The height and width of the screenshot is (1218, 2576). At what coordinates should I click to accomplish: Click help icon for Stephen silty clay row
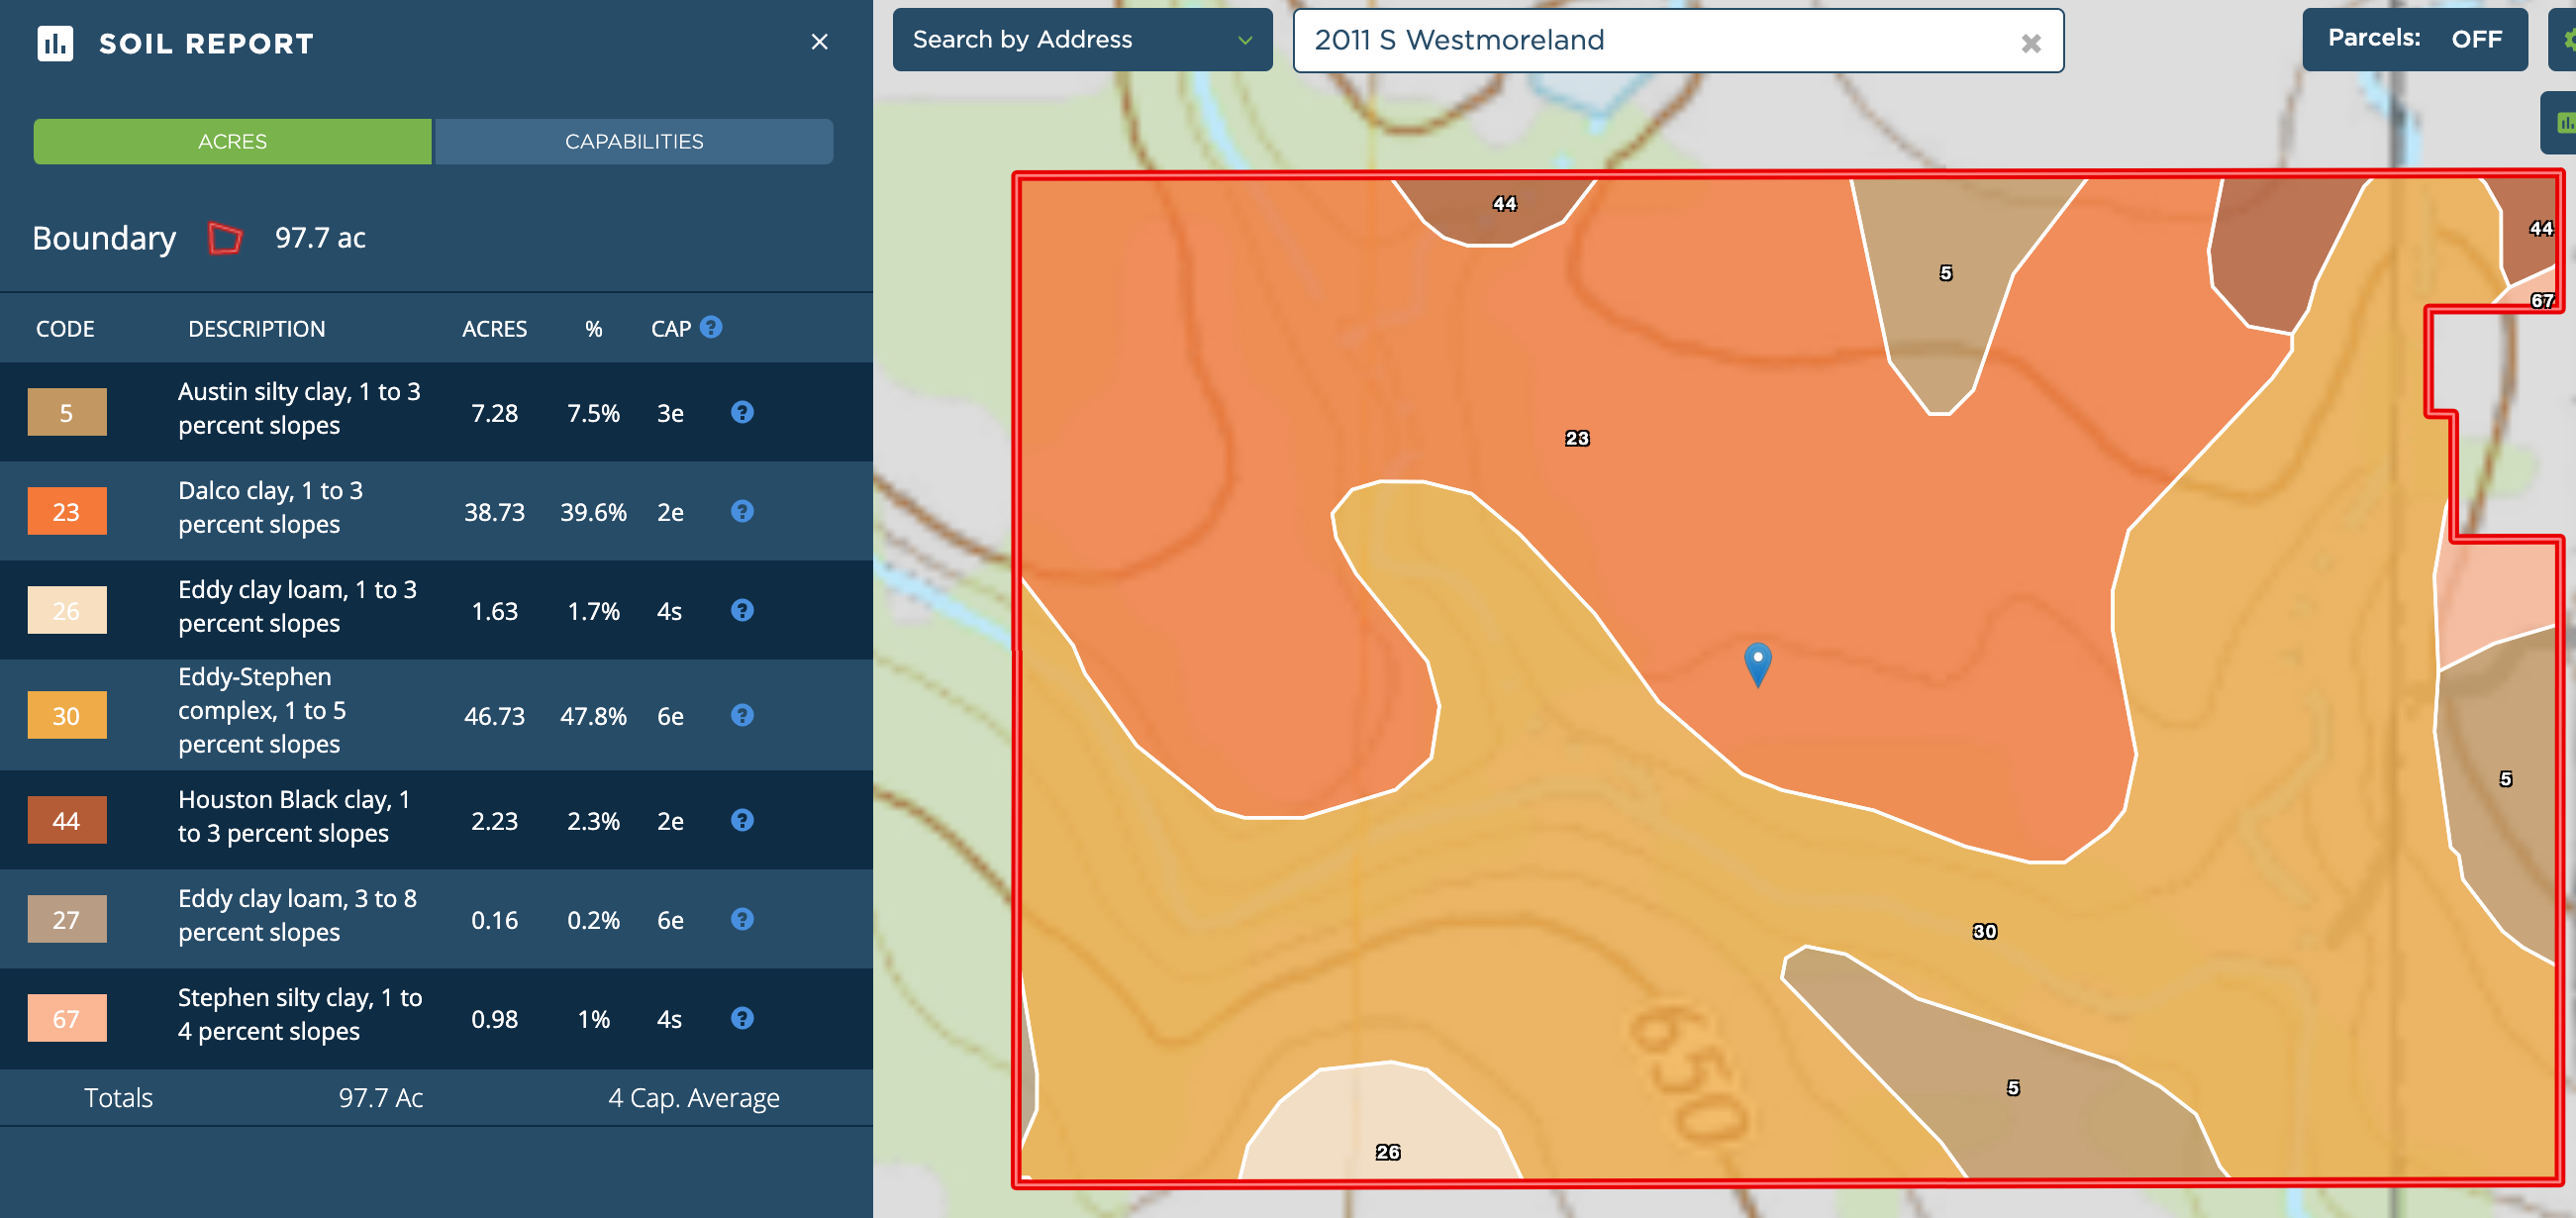click(742, 1018)
